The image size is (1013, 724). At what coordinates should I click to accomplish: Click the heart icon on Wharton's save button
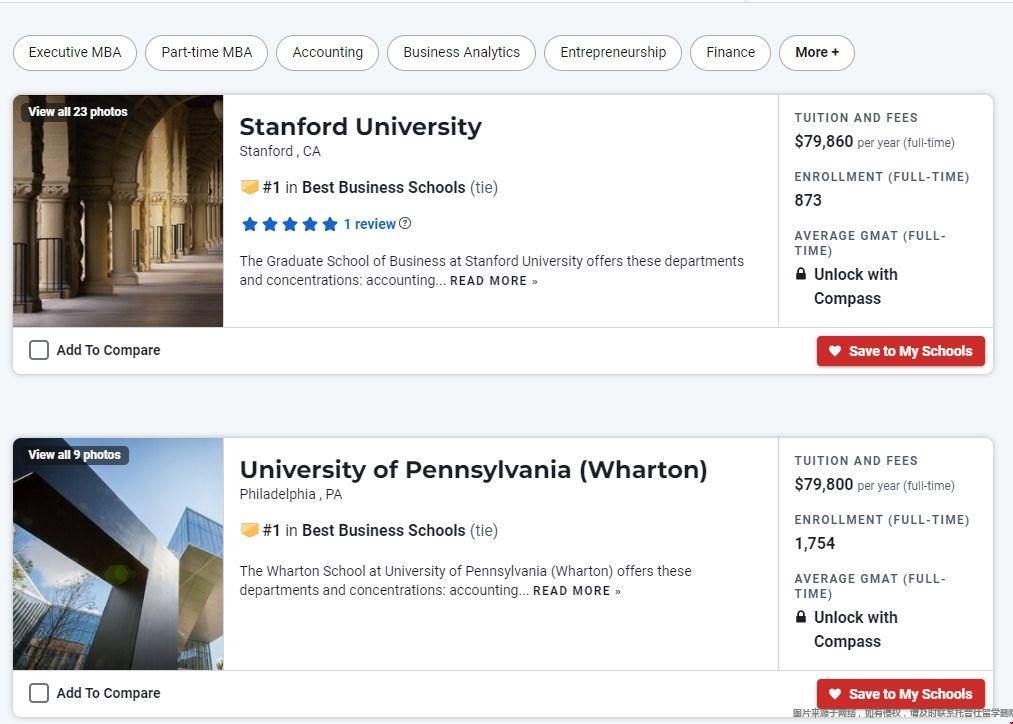(x=835, y=694)
